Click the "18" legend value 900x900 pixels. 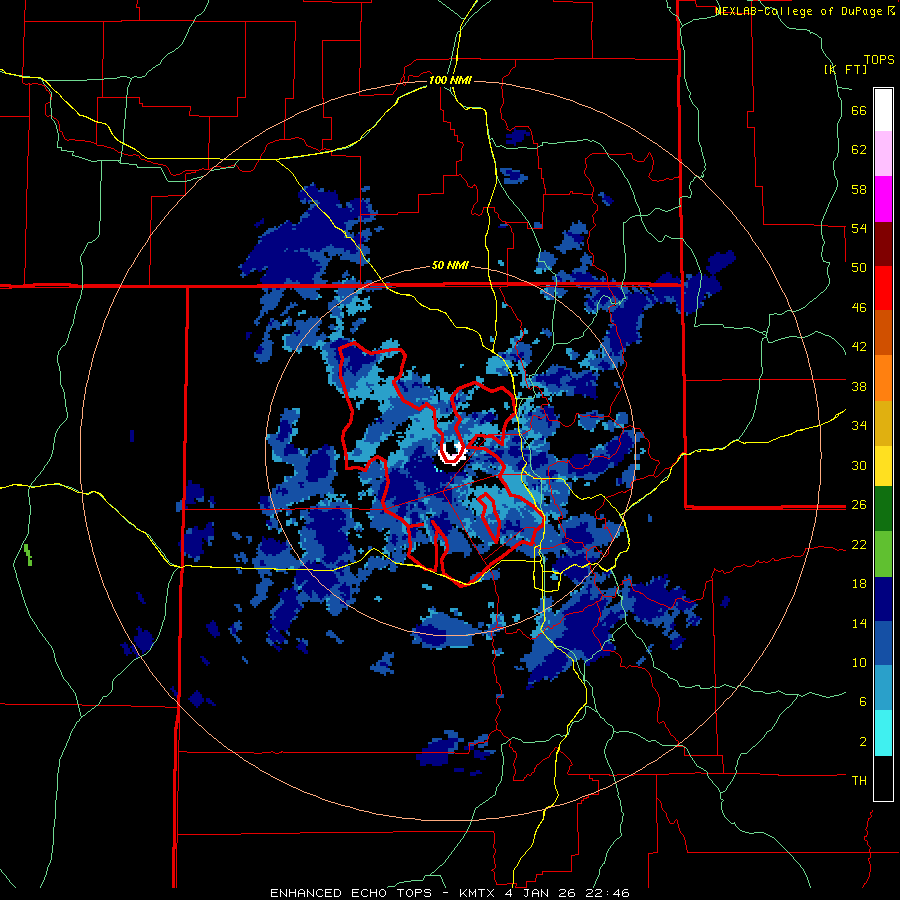(859, 584)
